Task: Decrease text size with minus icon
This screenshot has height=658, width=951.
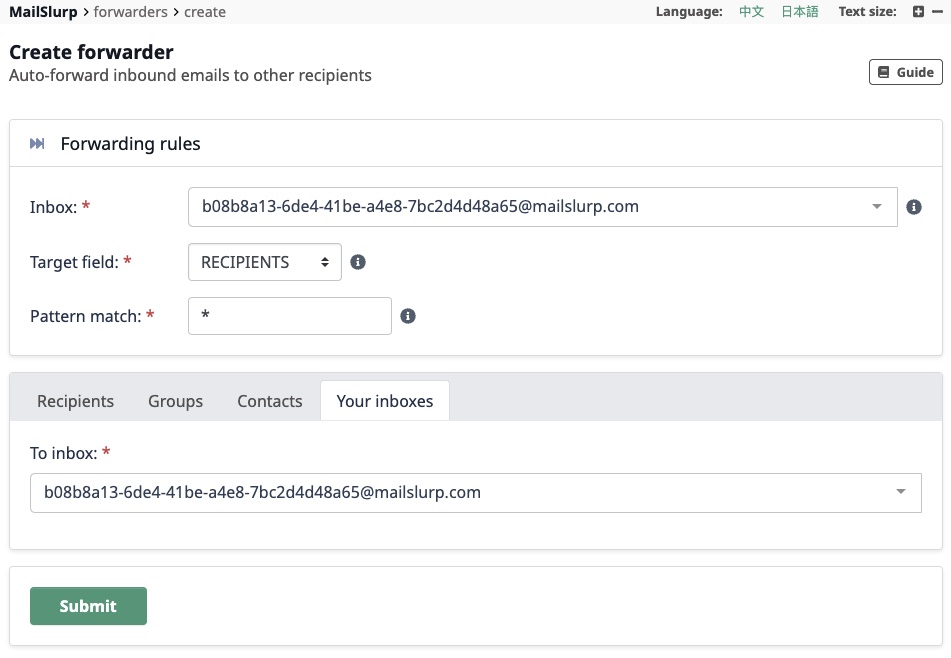Action: [937, 12]
